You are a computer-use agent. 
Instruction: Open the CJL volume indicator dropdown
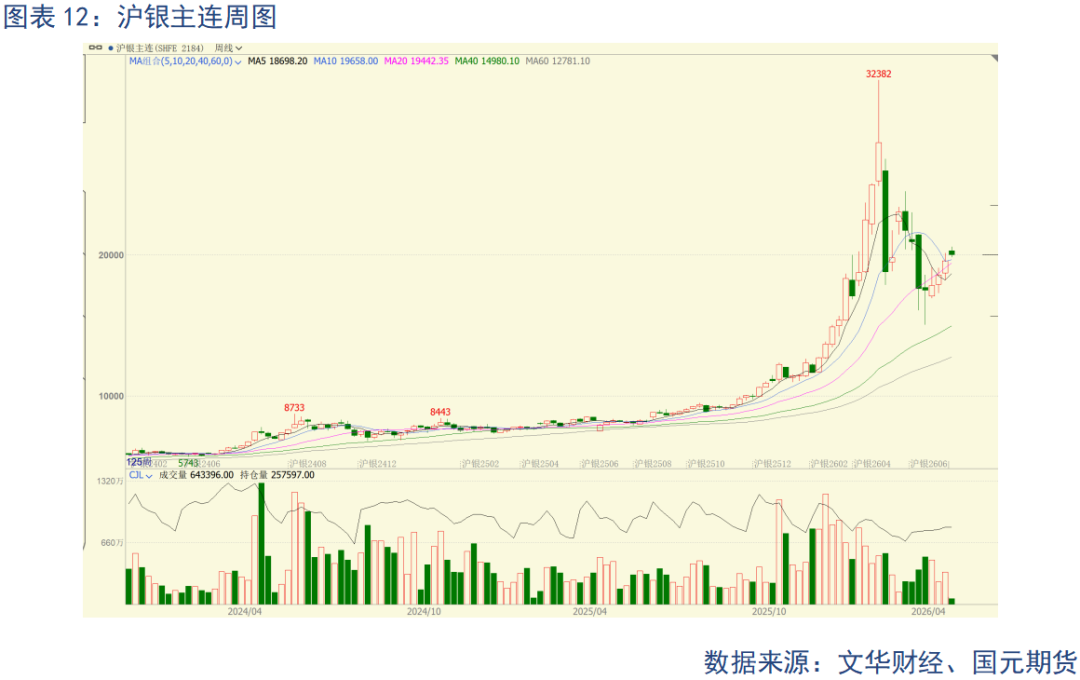140,475
